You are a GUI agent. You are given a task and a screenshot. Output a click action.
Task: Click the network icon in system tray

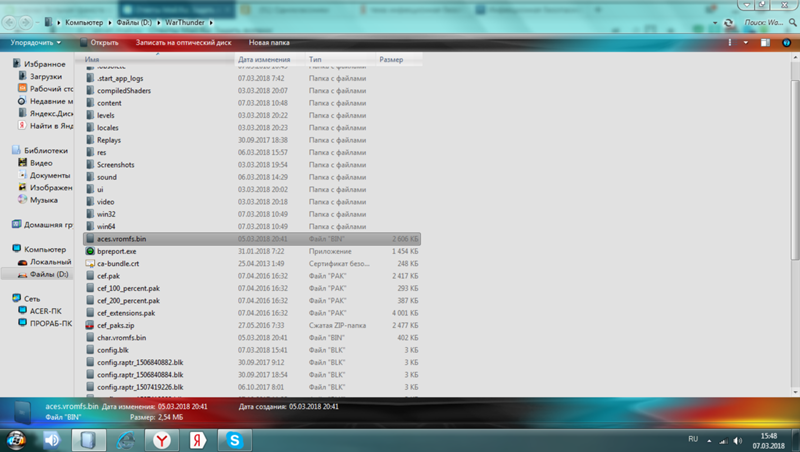(723, 441)
